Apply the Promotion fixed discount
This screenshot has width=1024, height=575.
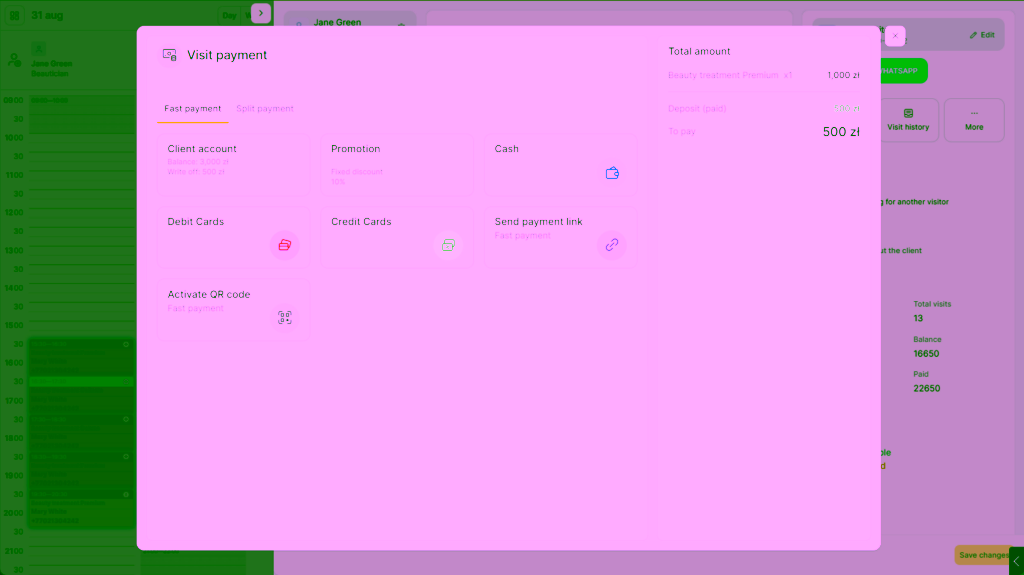tap(397, 165)
